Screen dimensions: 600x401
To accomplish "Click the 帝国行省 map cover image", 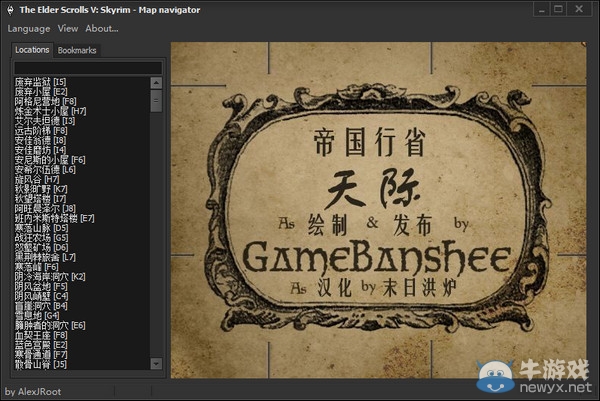I will coord(378,210).
